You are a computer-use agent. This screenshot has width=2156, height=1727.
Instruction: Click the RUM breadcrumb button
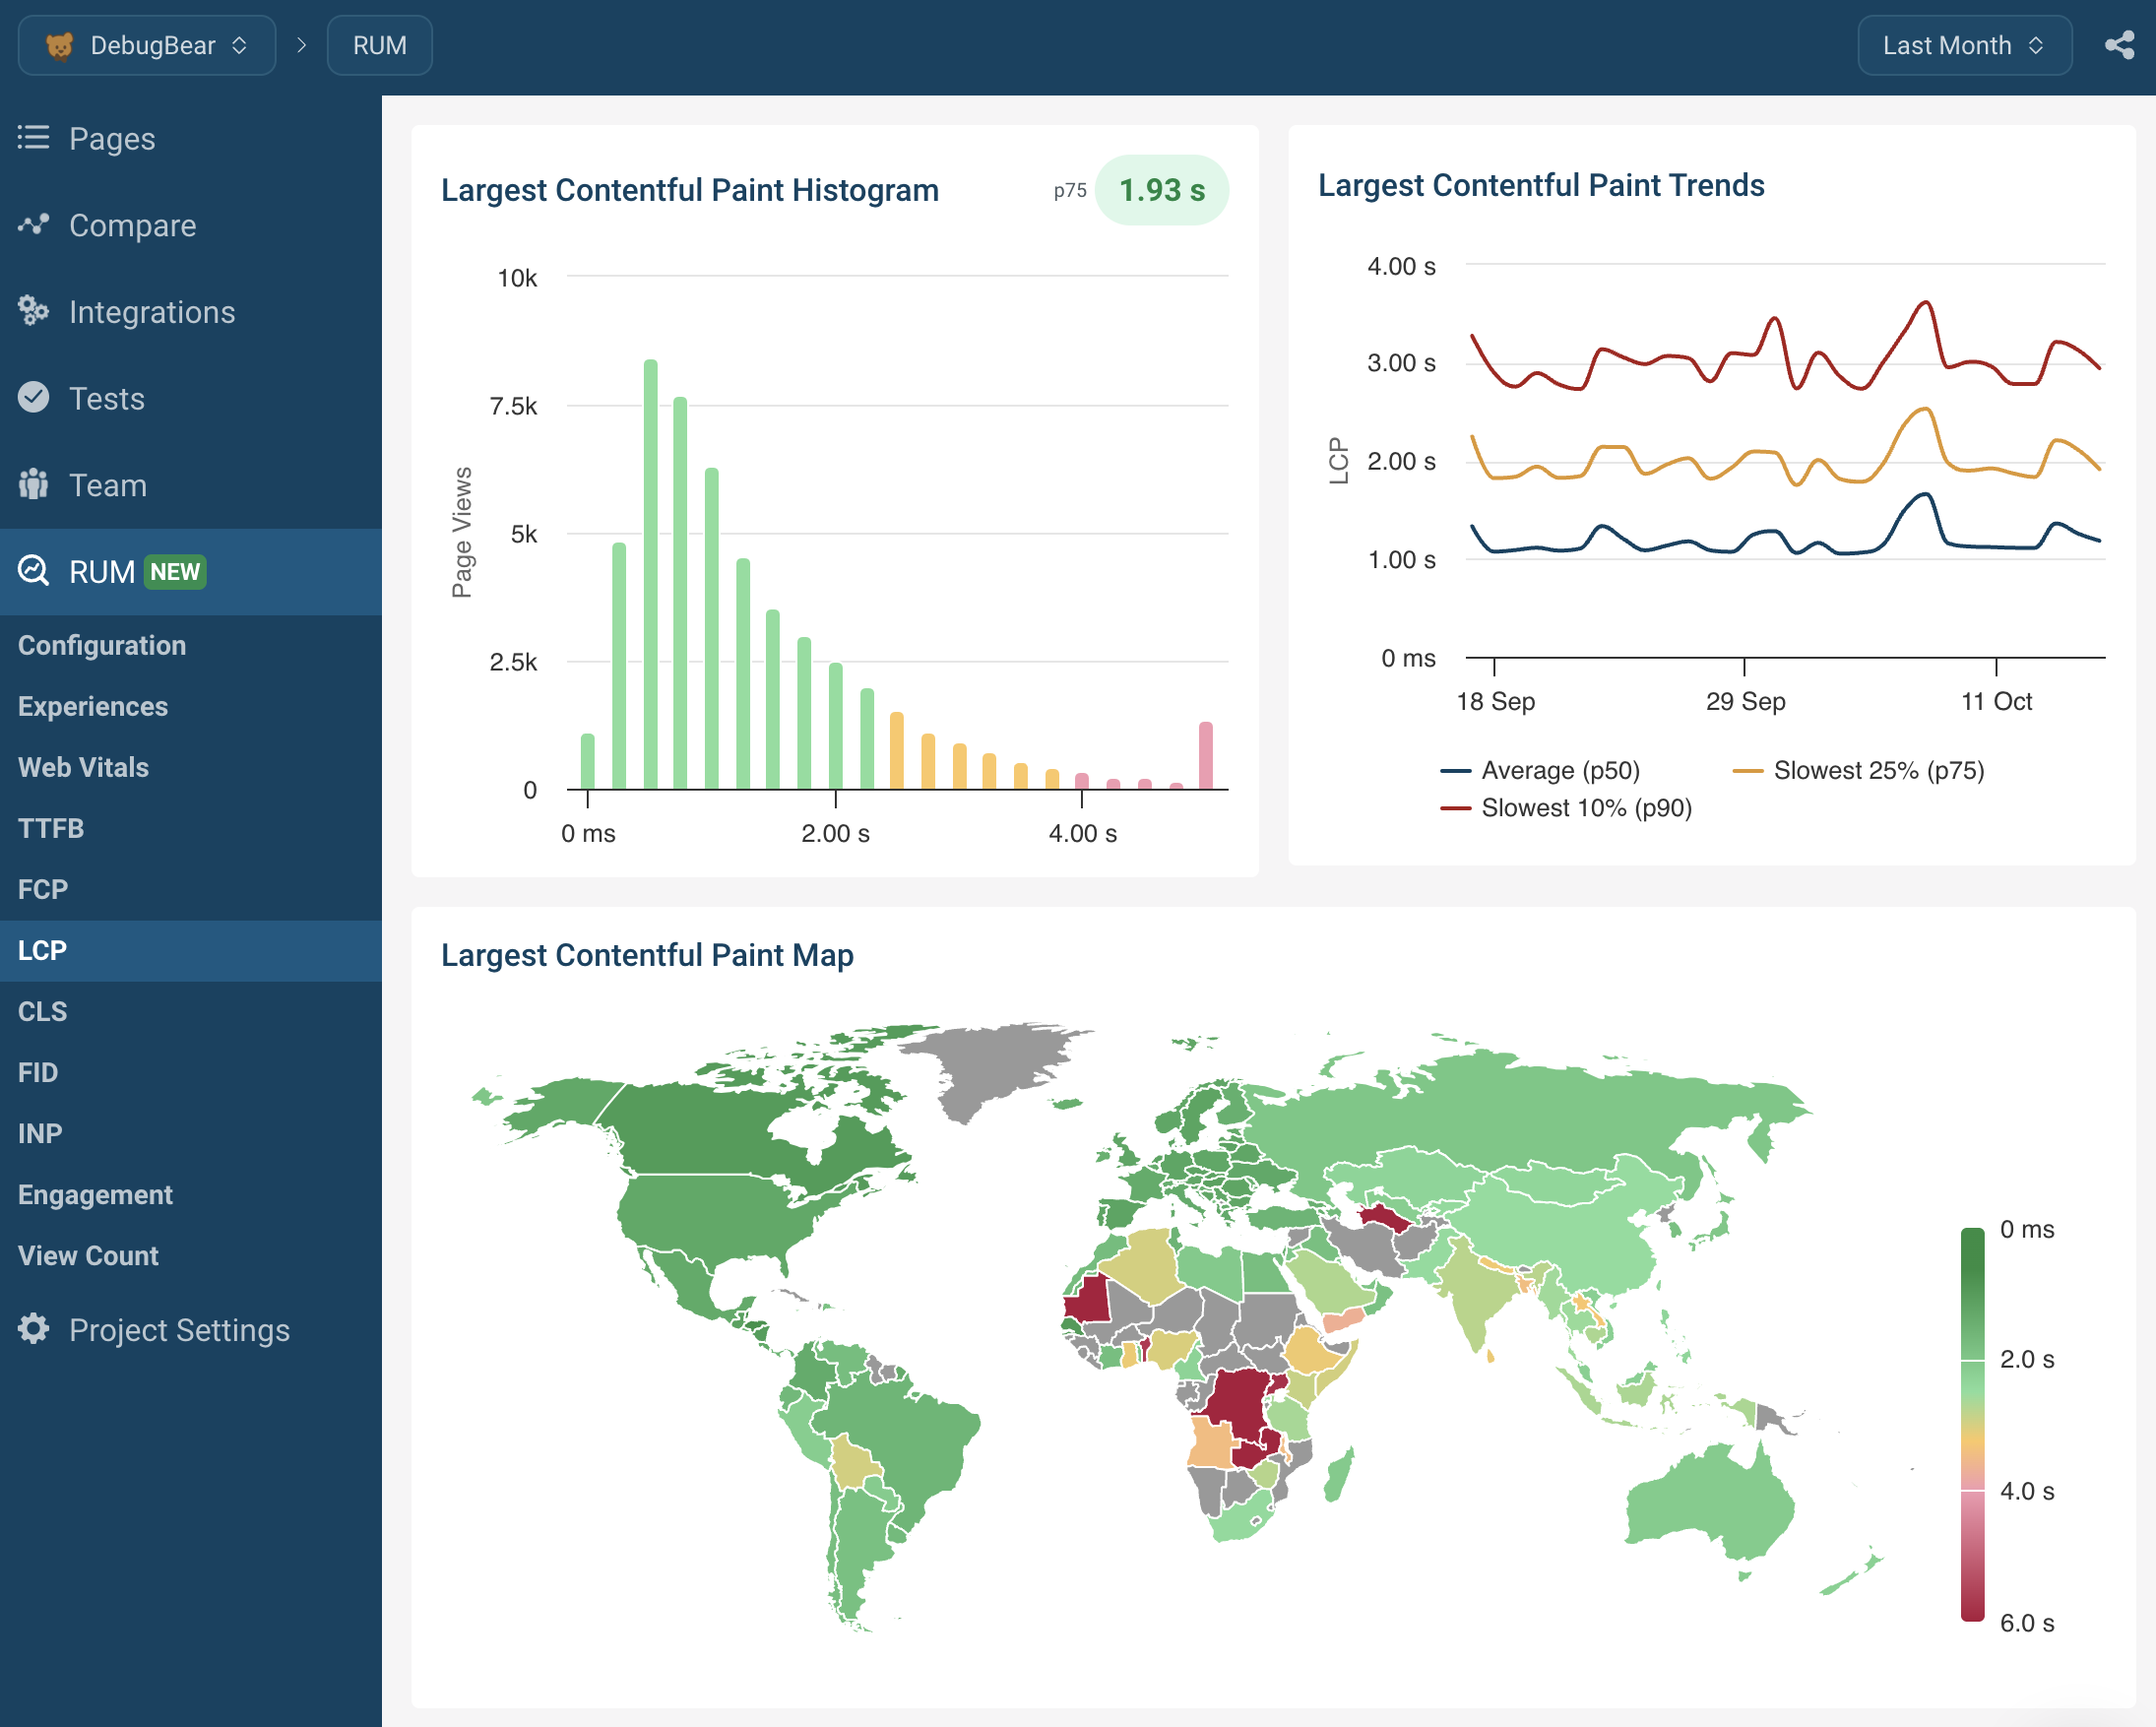pos(379,45)
